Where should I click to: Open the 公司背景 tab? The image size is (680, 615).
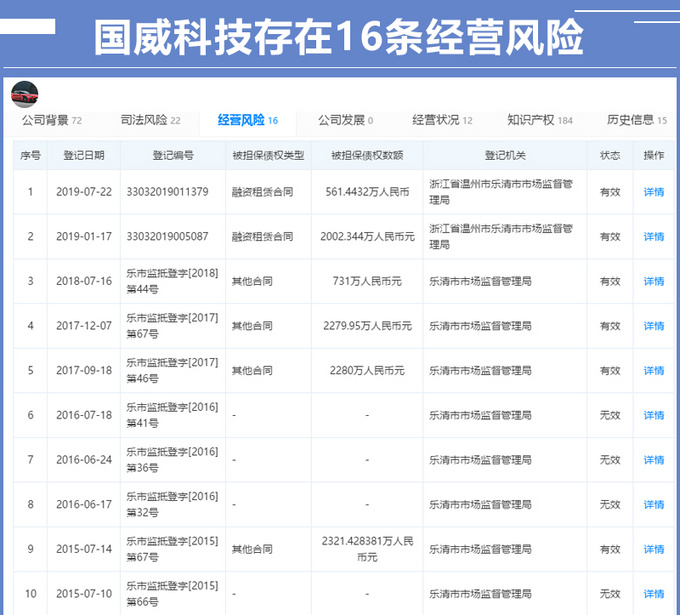click(x=46, y=120)
